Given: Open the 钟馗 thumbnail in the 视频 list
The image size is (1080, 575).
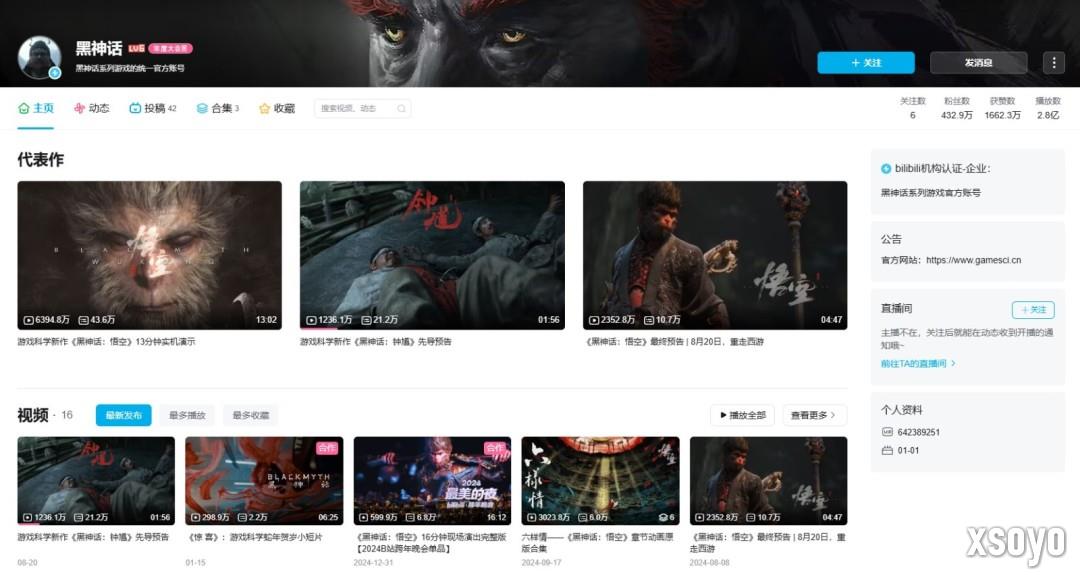Looking at the screenshot, I should click(x=96, y=481).
